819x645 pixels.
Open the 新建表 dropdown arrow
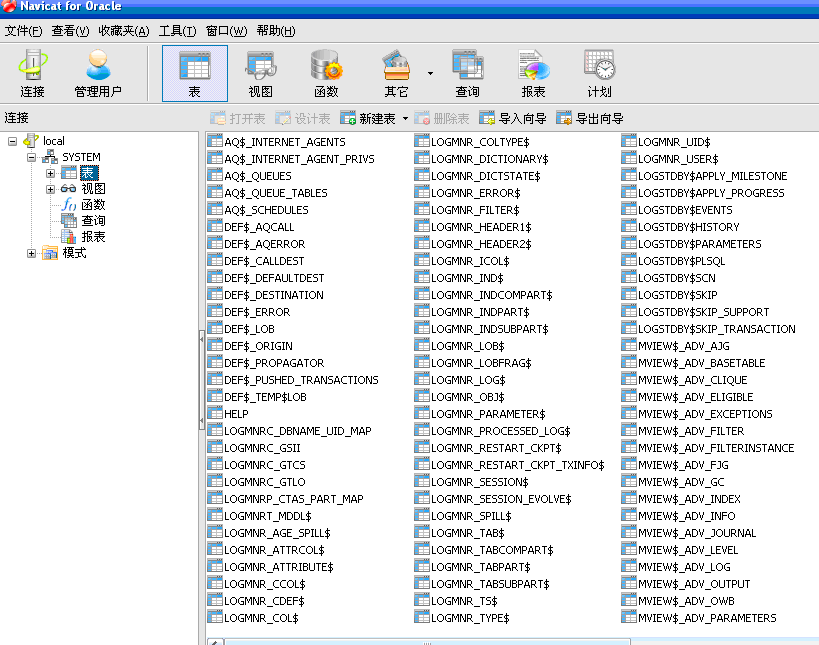pos(405,119)
